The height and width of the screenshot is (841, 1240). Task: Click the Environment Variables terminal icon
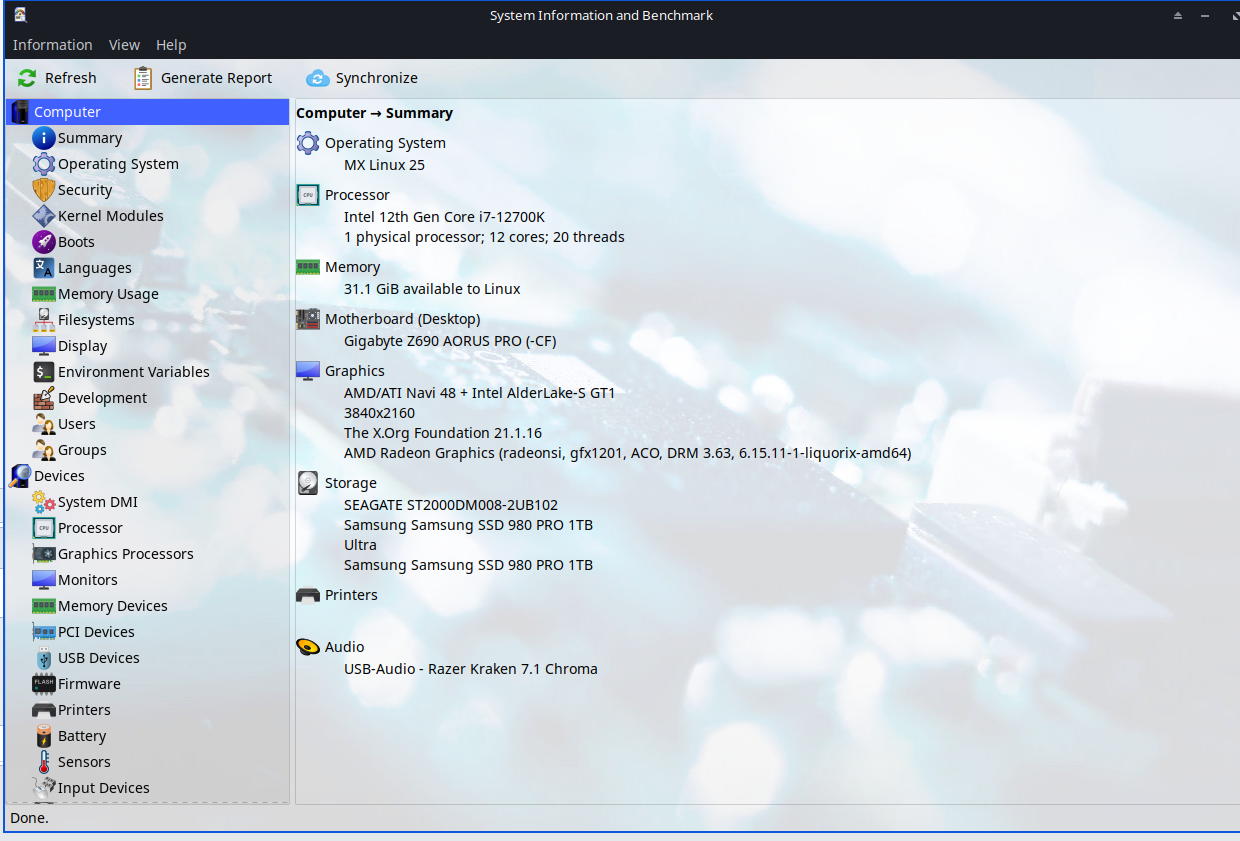(x=43, y=372)
